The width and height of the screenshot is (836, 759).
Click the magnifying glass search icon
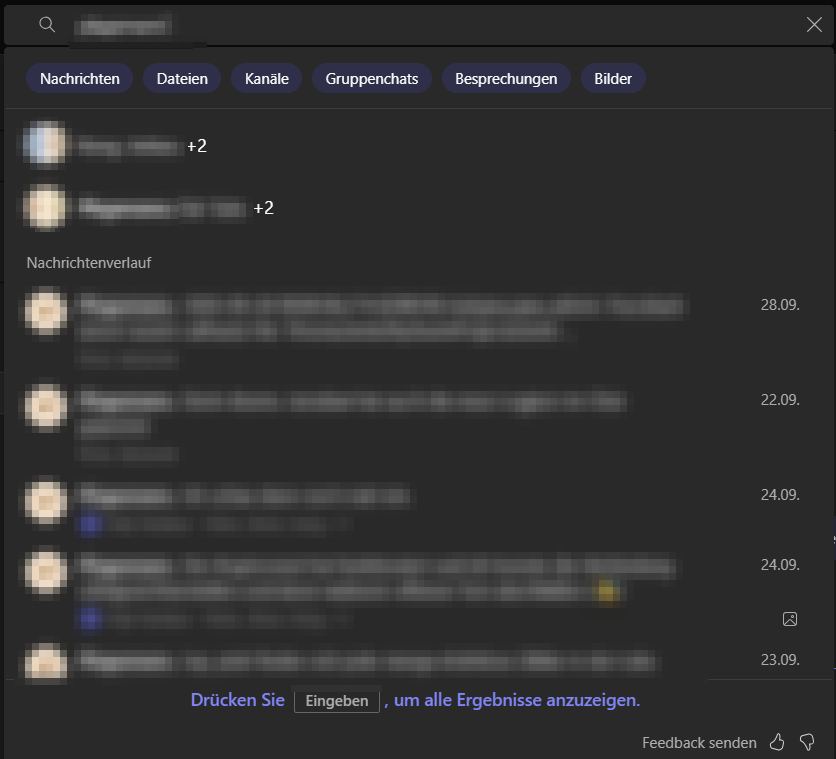(x=47, y=25)
